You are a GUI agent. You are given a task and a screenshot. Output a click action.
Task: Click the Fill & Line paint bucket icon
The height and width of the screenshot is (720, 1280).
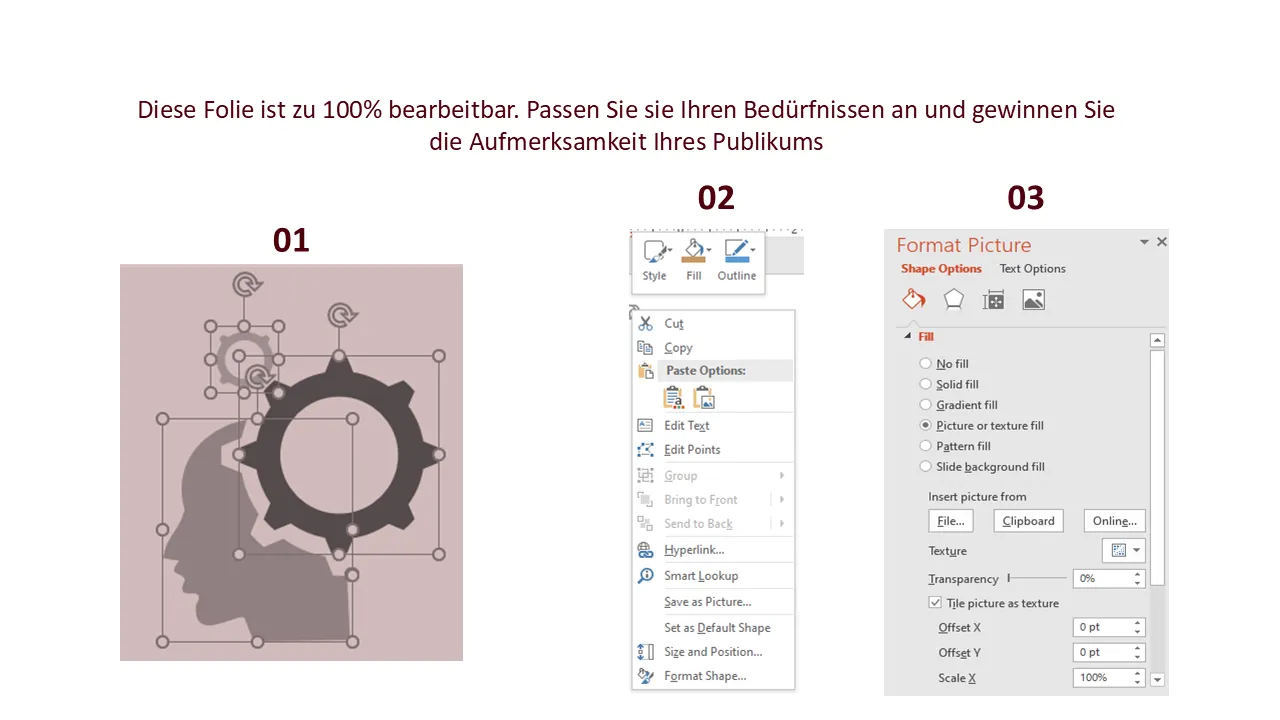[x=914, y=299]
